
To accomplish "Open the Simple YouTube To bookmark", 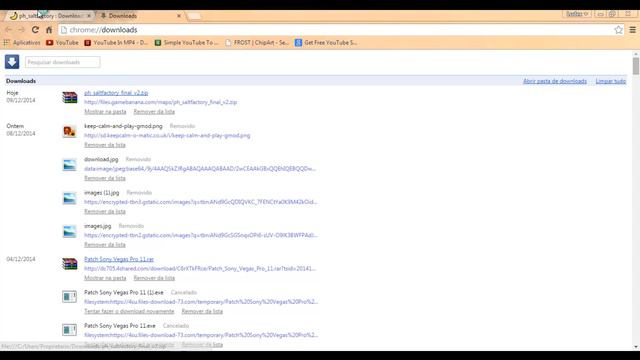I will coord(187,42).
